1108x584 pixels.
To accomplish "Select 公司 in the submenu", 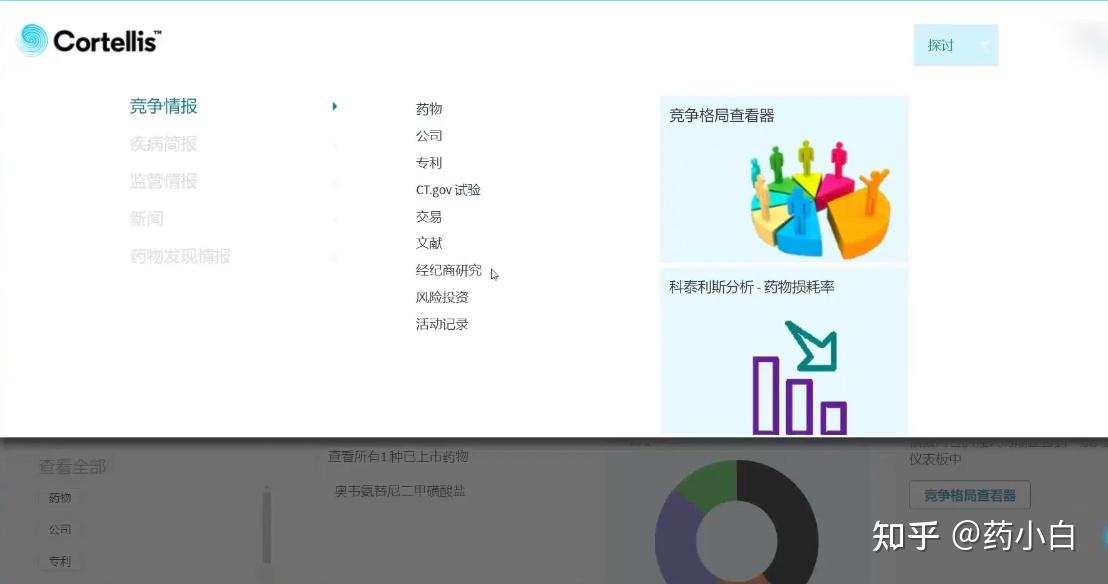I will (x=428, y=136).
